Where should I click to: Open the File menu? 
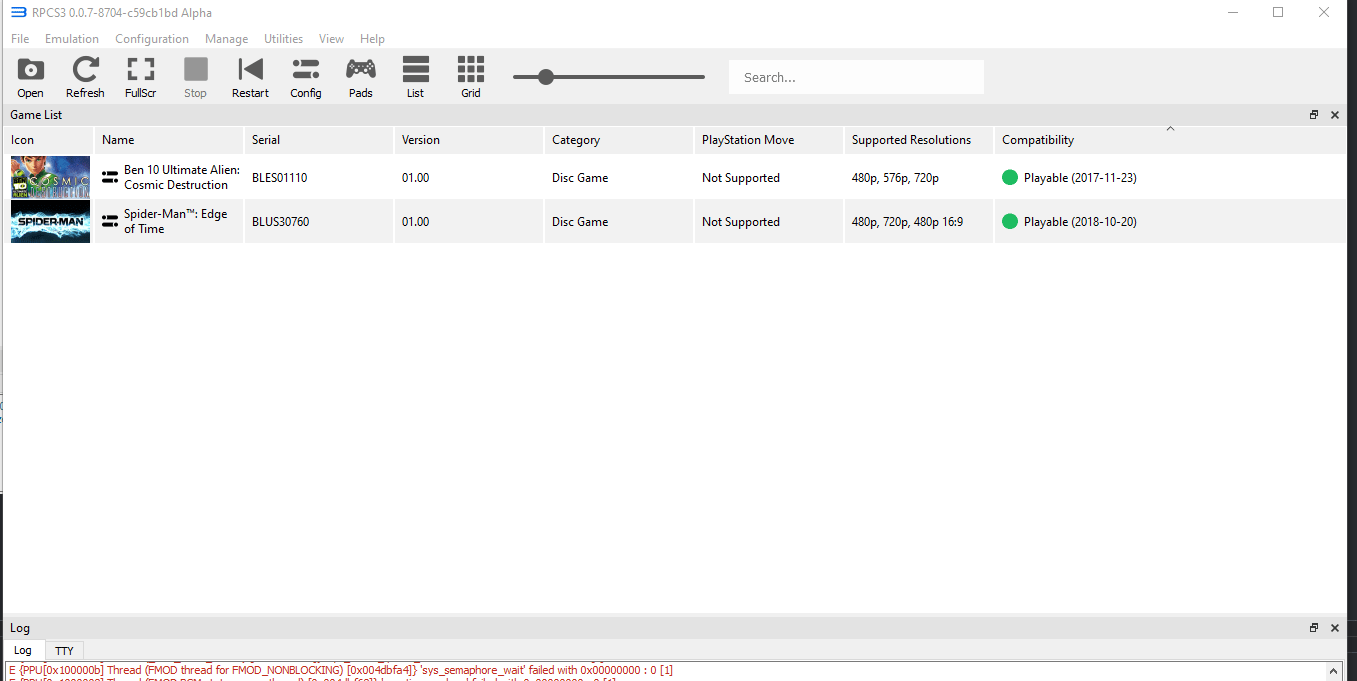[20, 39]
